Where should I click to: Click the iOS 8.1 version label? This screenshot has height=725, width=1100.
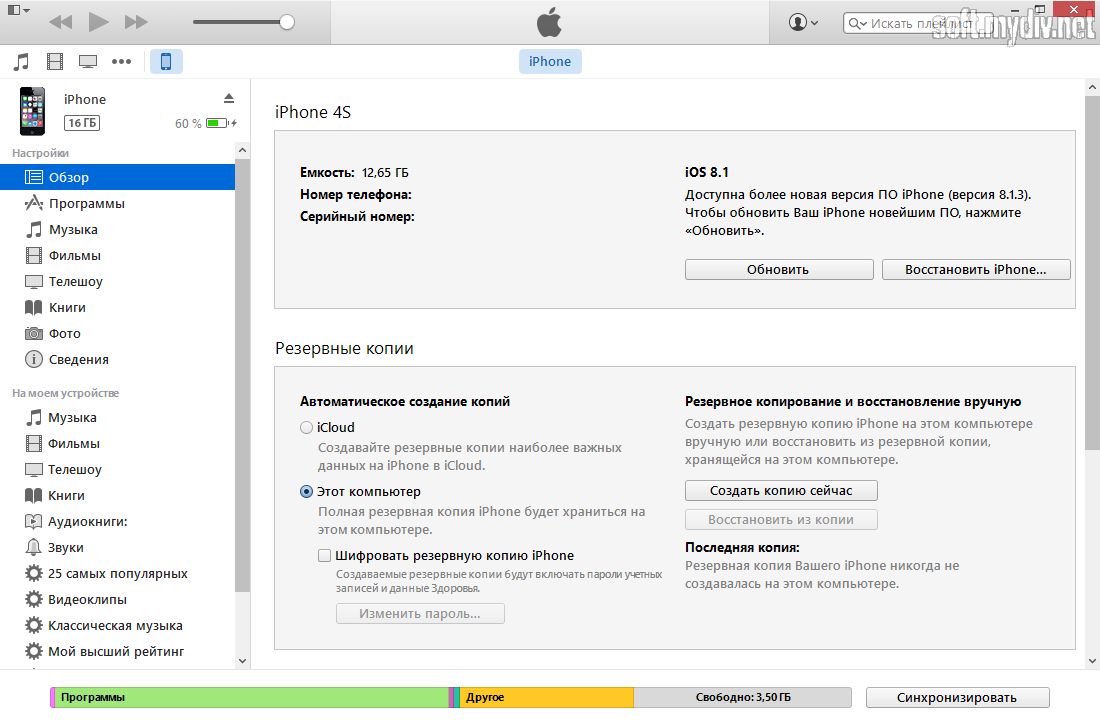pyautogui.click(x=706, y=172)
